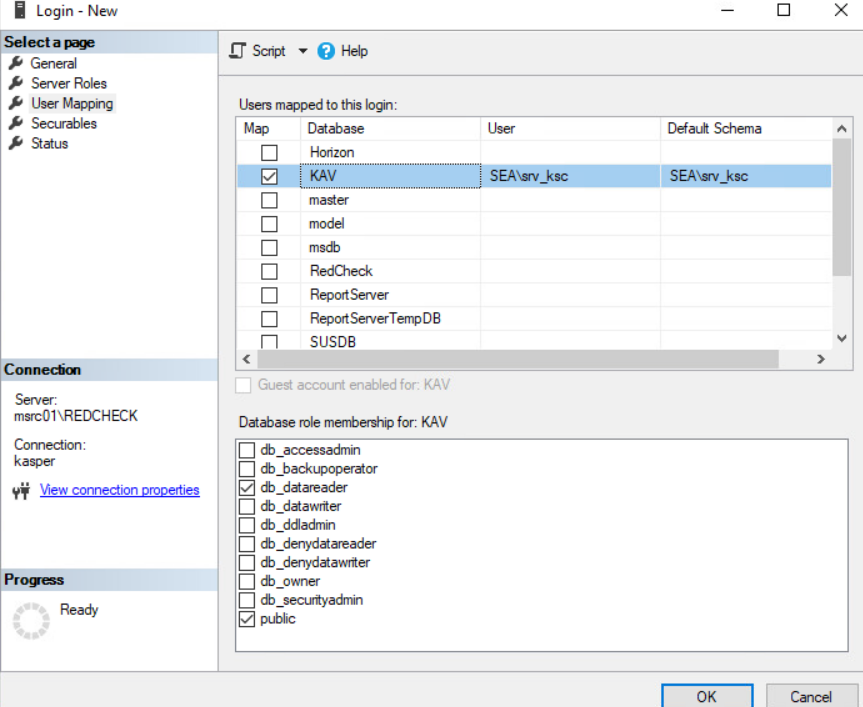The image size is (863, 707).
Task: Open View connection properties link
Action: coord(119,489)
